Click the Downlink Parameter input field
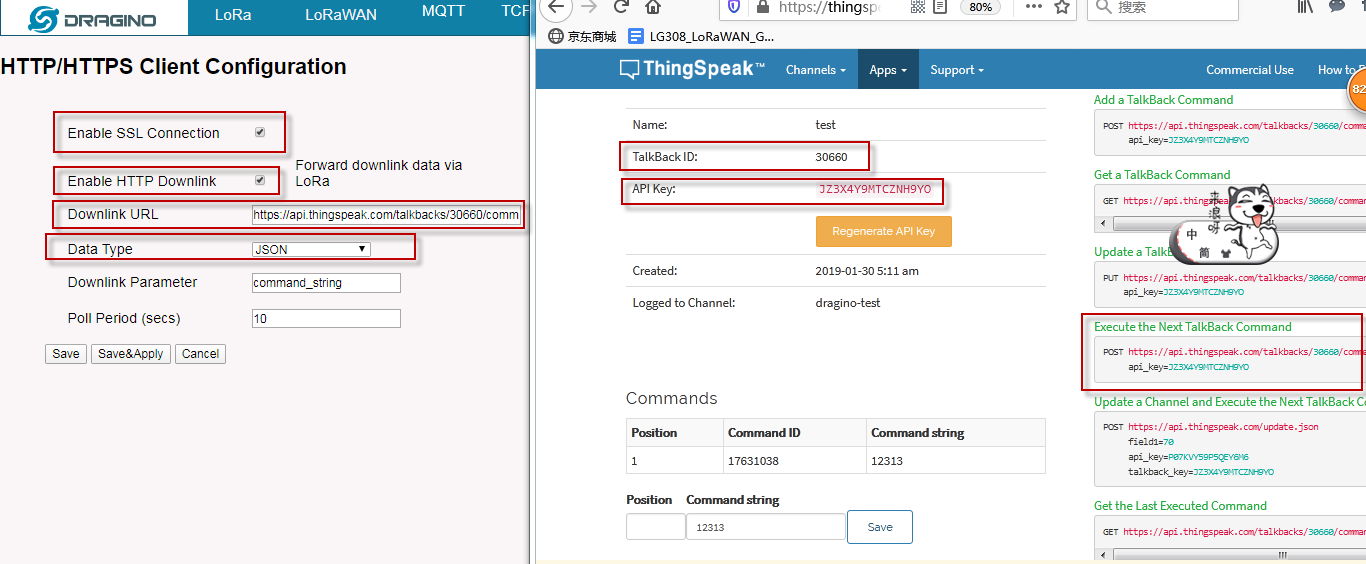Viewport: 1366px width, 564px height. pyautogui.click(x=326, y=283)
